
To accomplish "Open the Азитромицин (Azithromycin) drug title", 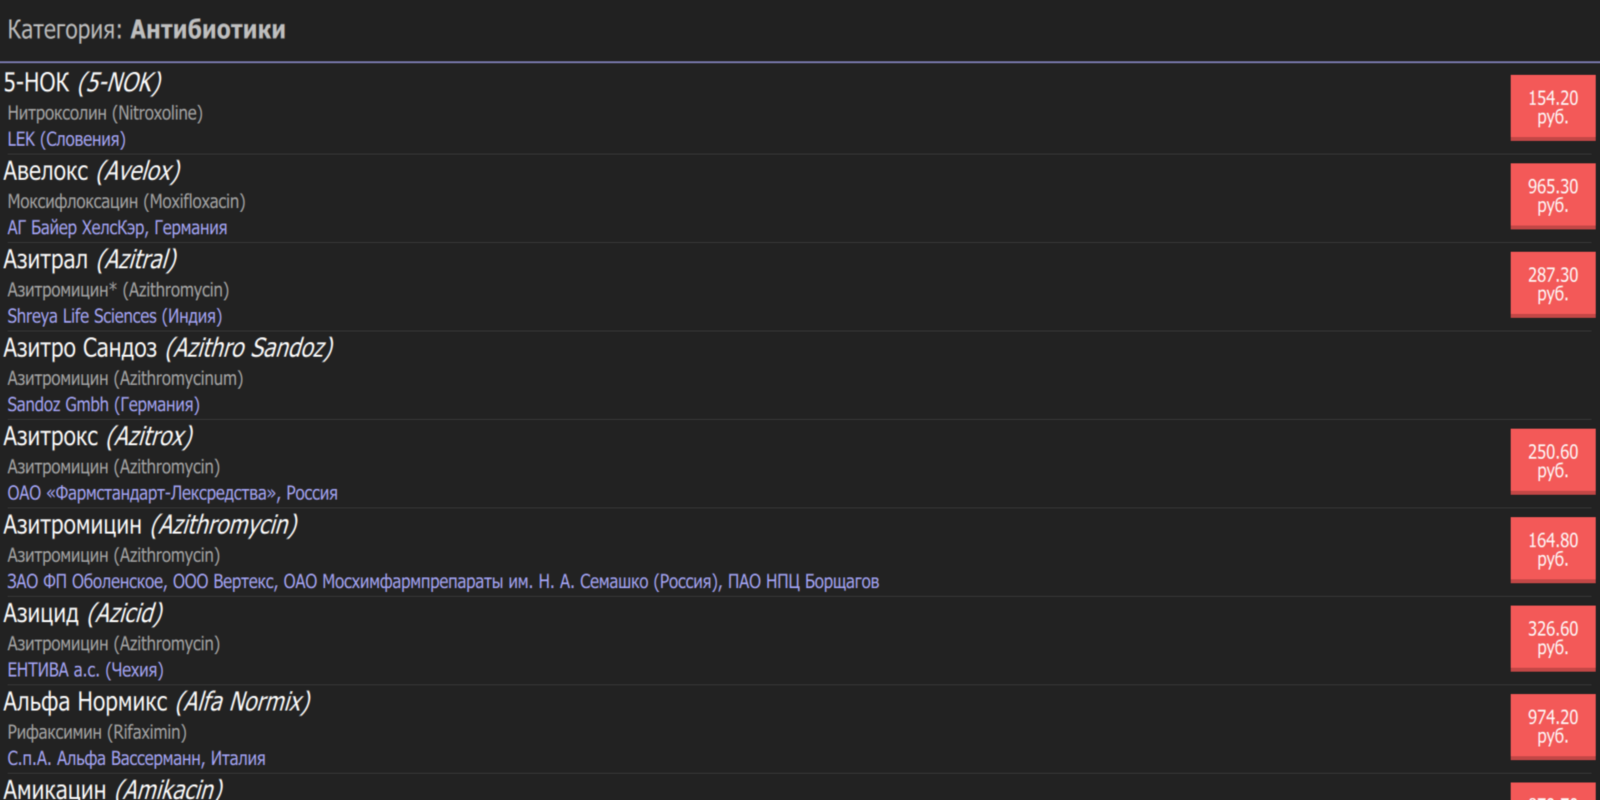I will (x=150, y=525).
